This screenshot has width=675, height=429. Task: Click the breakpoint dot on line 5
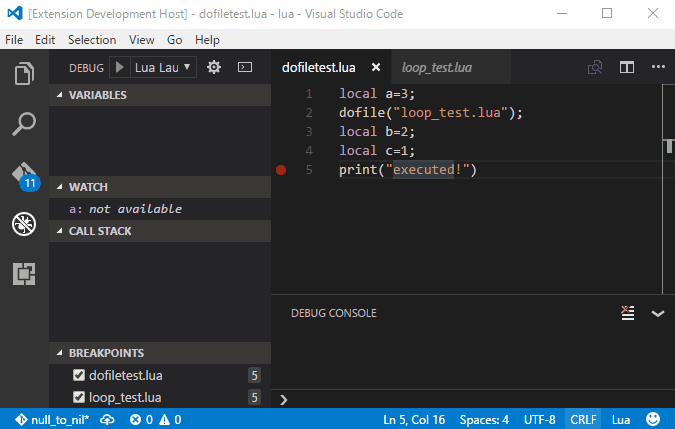tap(281, 170)
